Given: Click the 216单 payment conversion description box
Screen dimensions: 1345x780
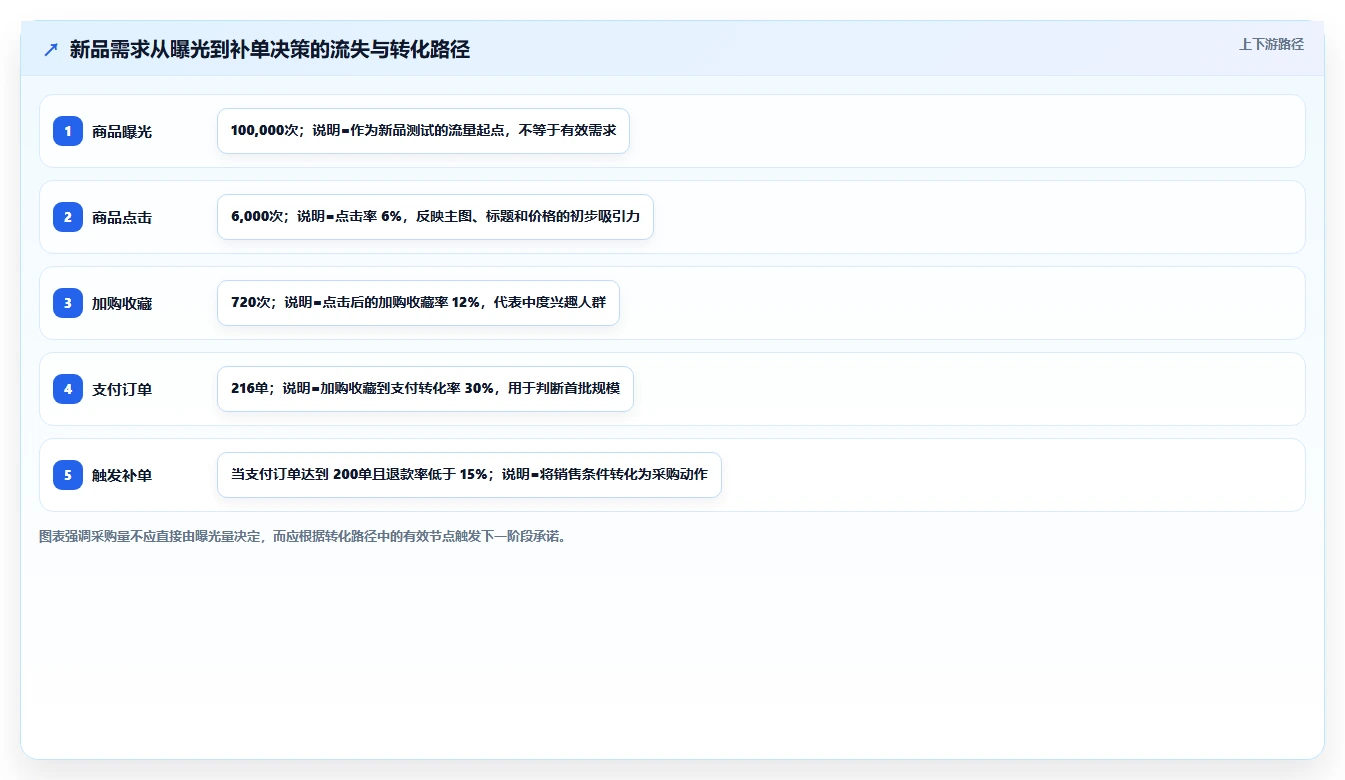Looking at the screenshot, I should pos(425,389).
